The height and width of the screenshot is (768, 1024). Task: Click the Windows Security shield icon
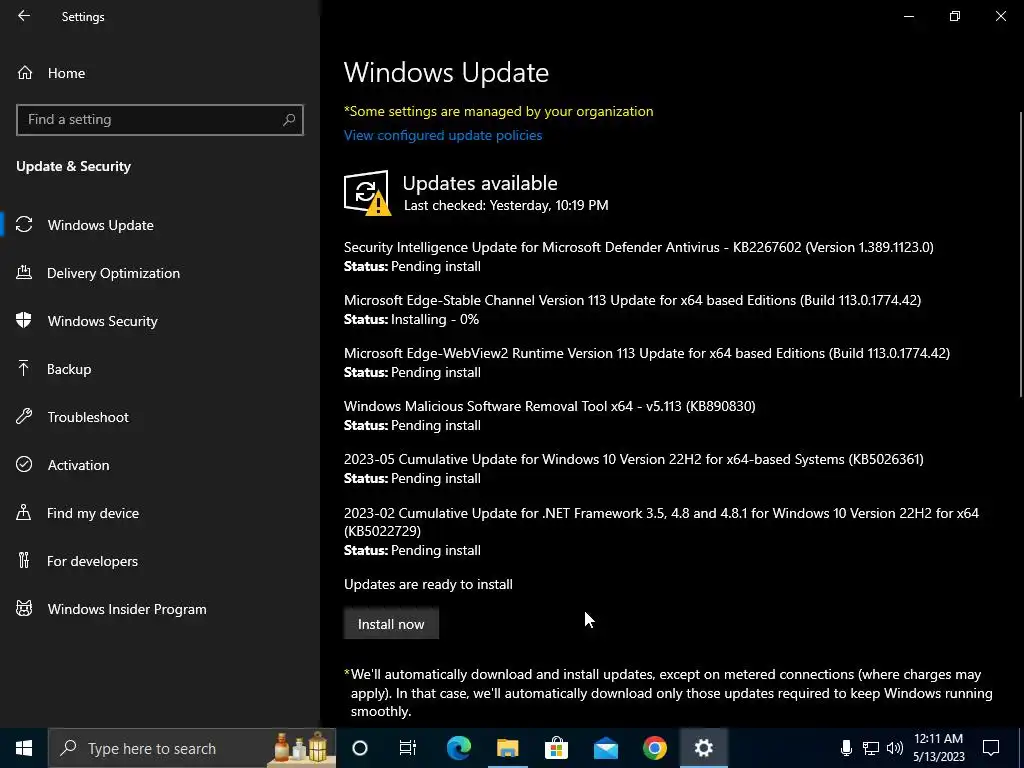[x=24, y=320]
